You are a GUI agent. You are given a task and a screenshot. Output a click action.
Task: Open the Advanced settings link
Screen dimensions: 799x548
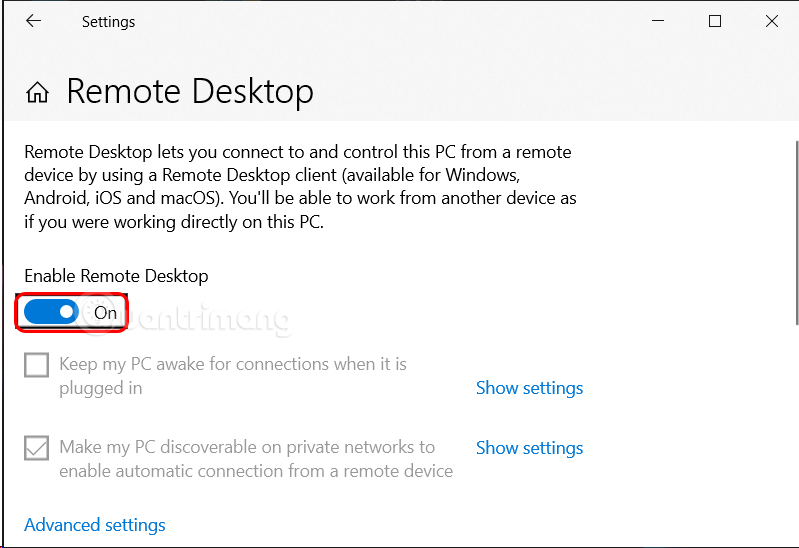click(95, 525)
